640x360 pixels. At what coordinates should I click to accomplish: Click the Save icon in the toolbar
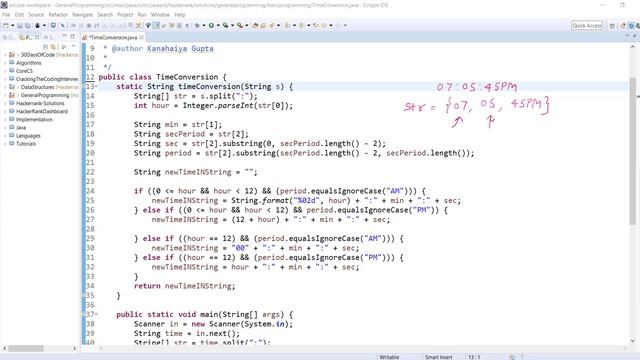pyautogui.click(x=20, y=25)
